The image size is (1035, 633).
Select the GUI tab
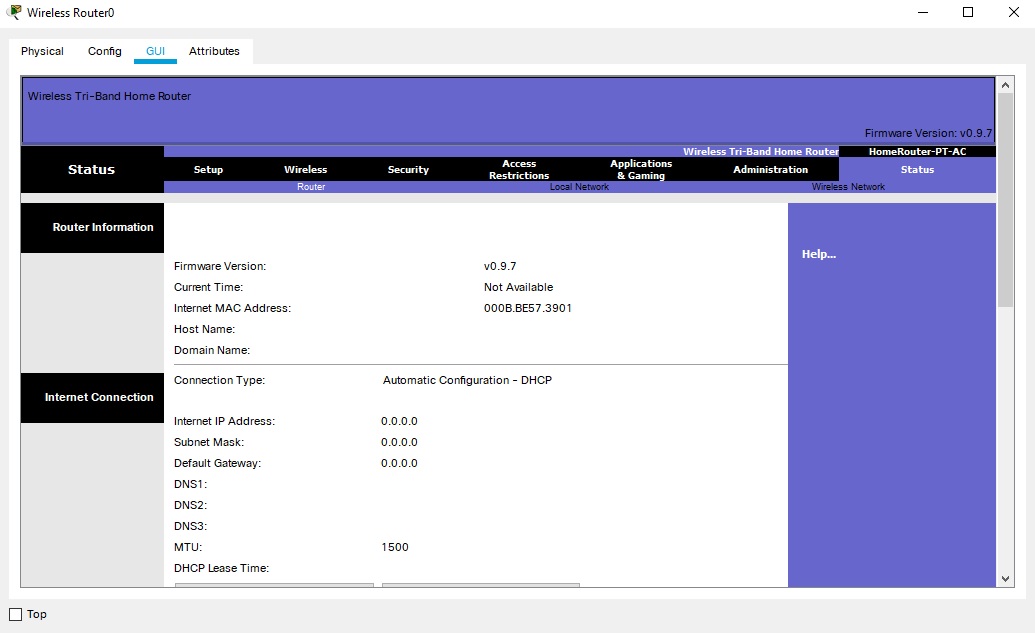(155, 50)
